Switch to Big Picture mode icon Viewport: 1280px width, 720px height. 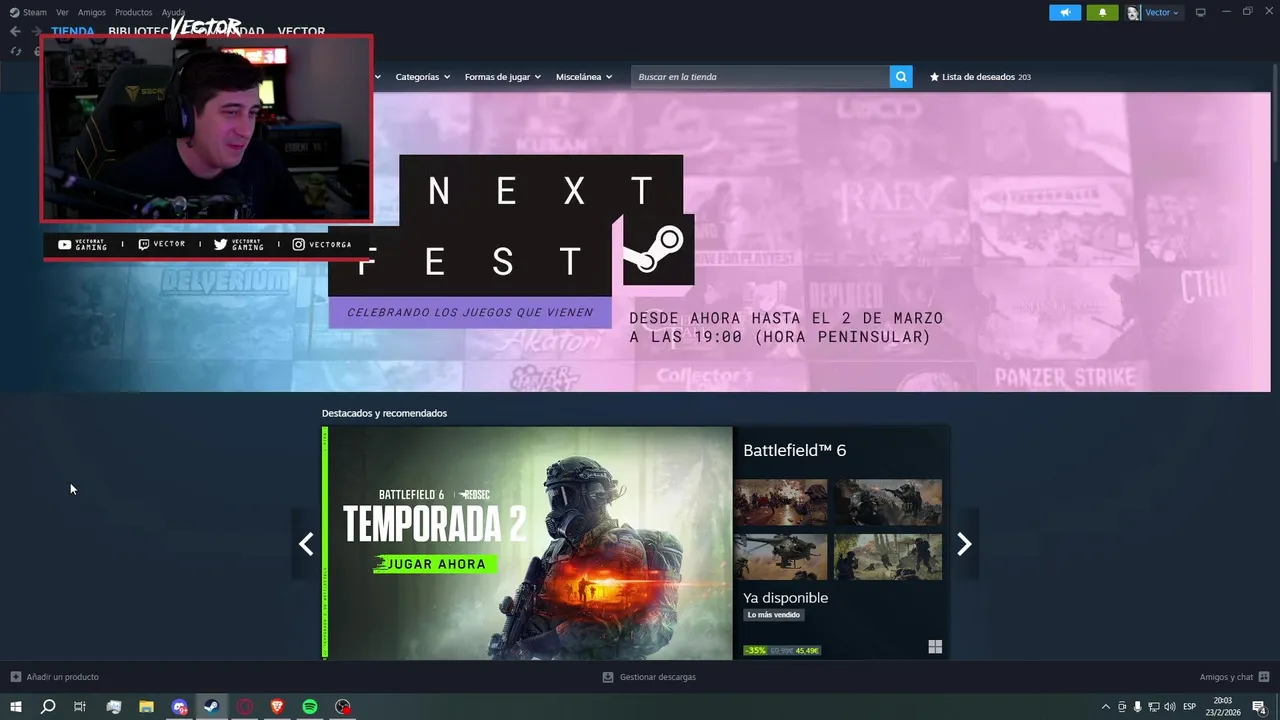[1201, 12]
